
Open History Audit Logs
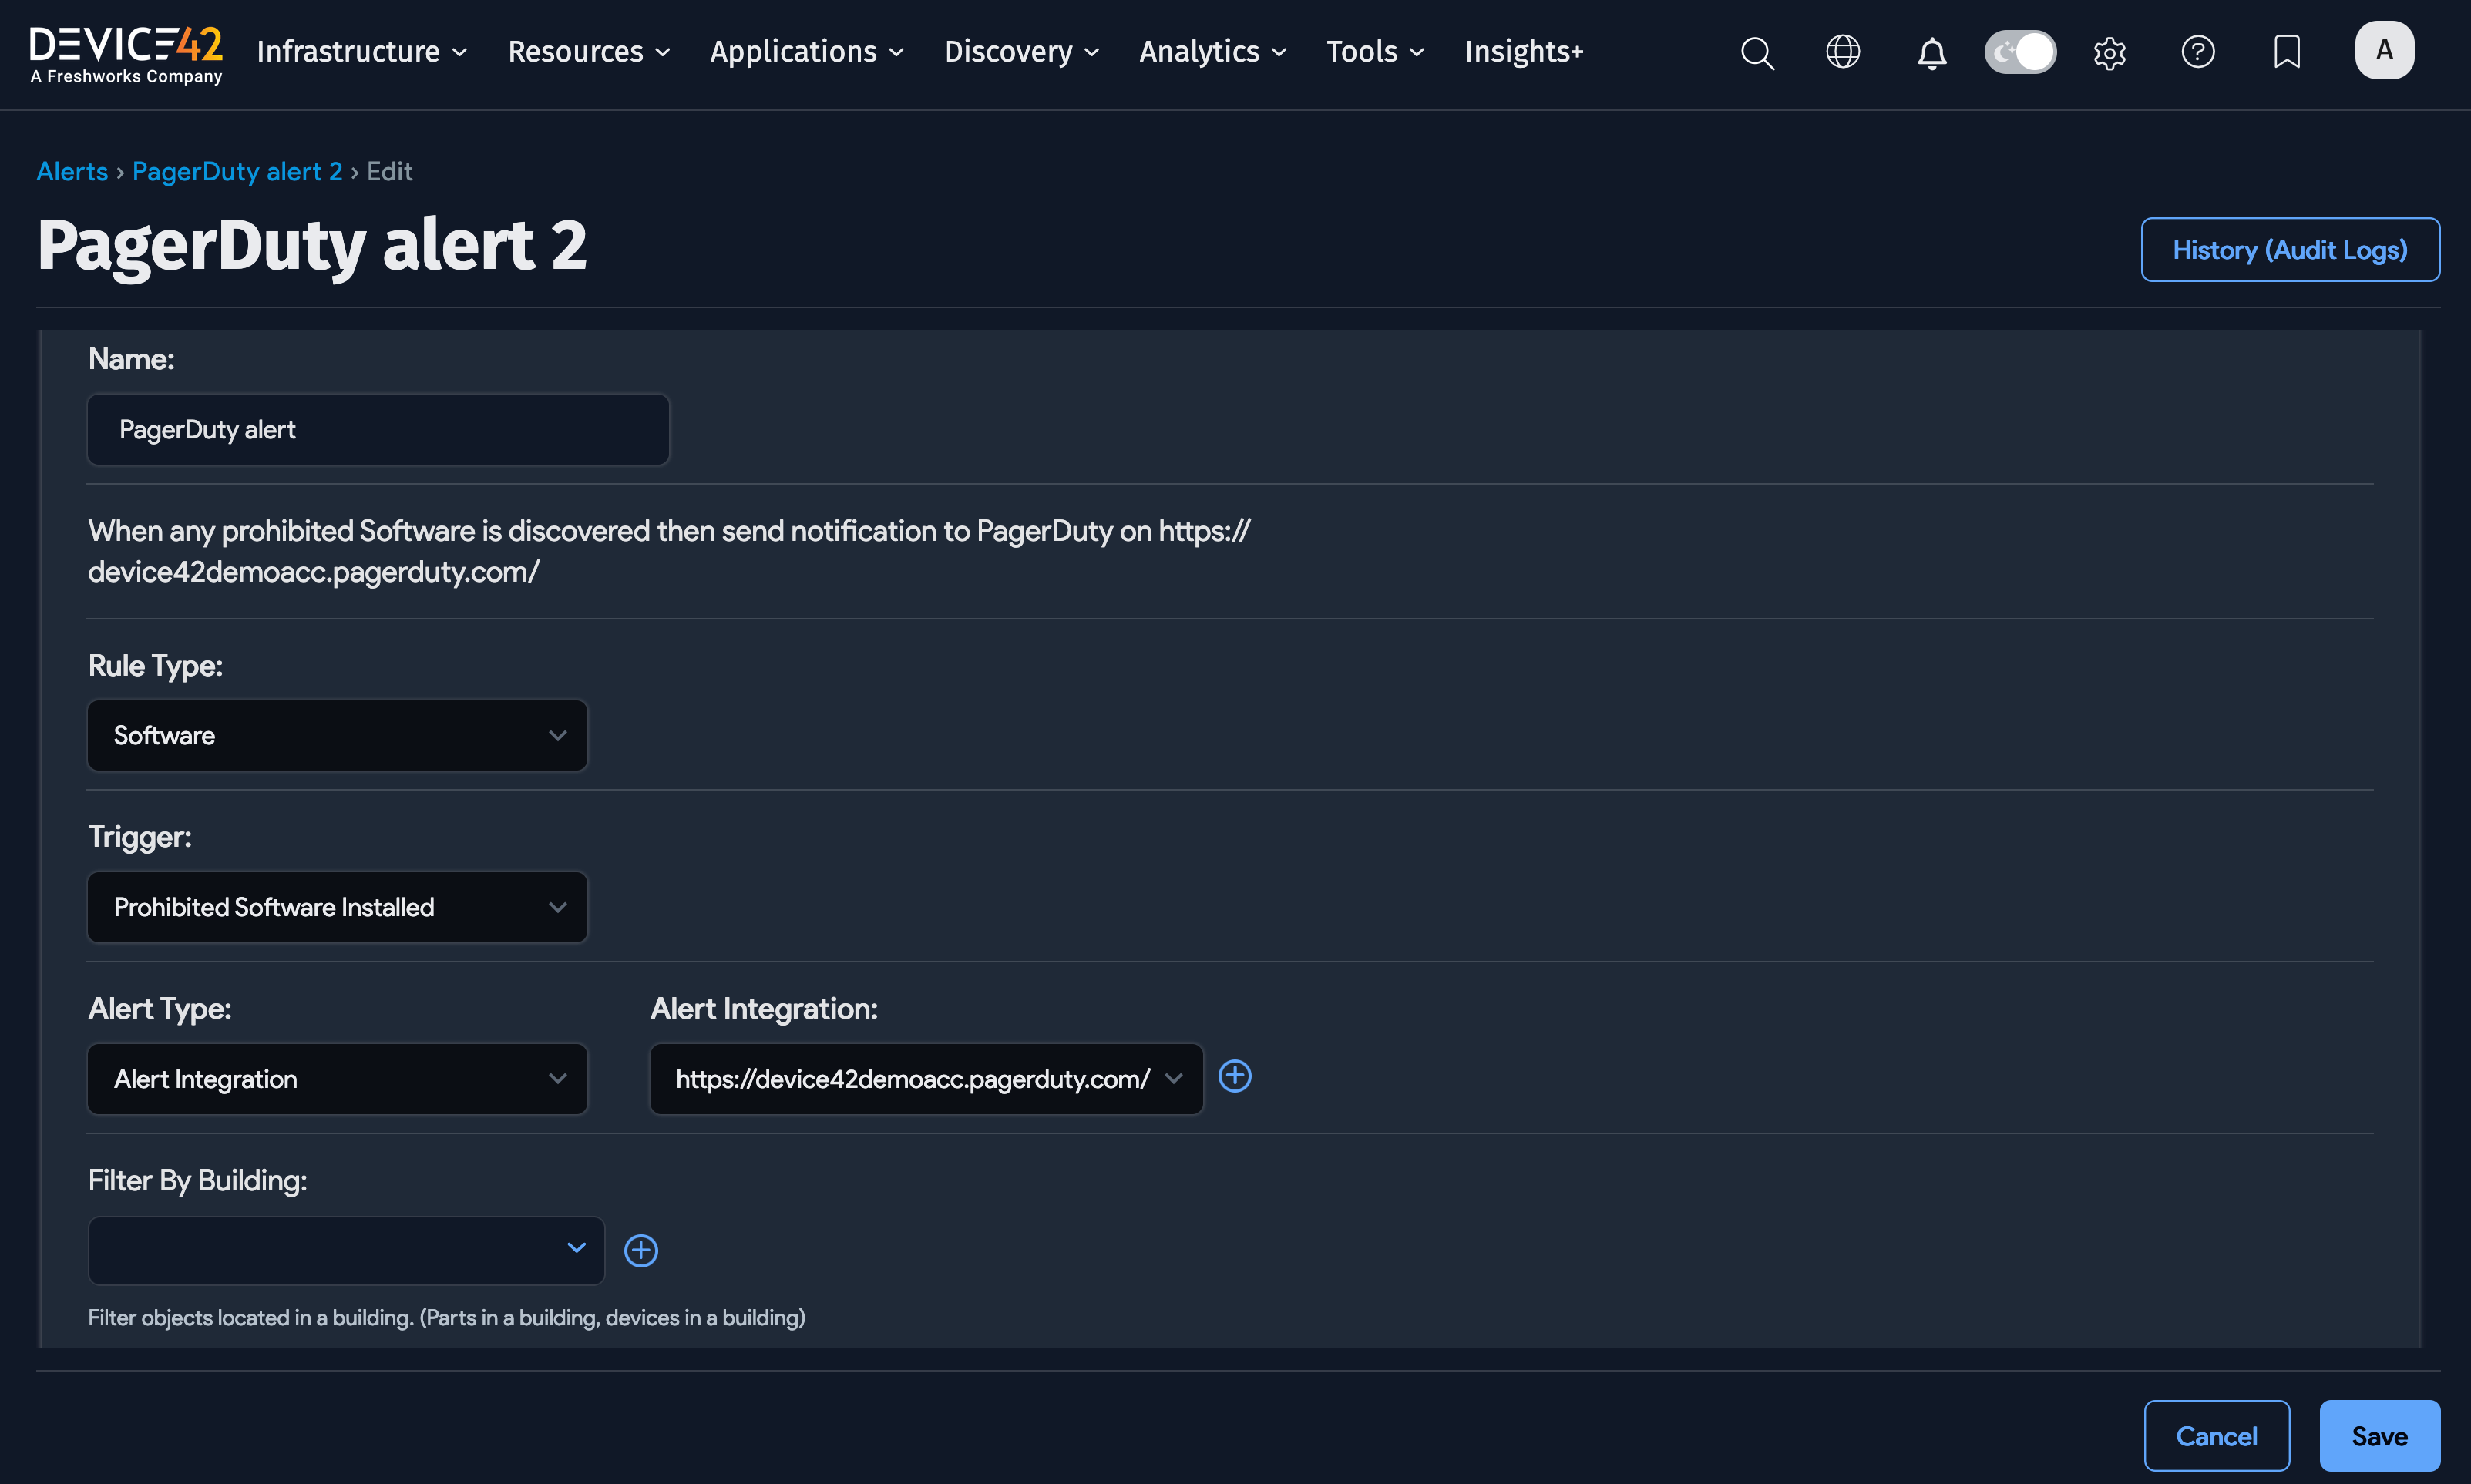point(2290,249)
